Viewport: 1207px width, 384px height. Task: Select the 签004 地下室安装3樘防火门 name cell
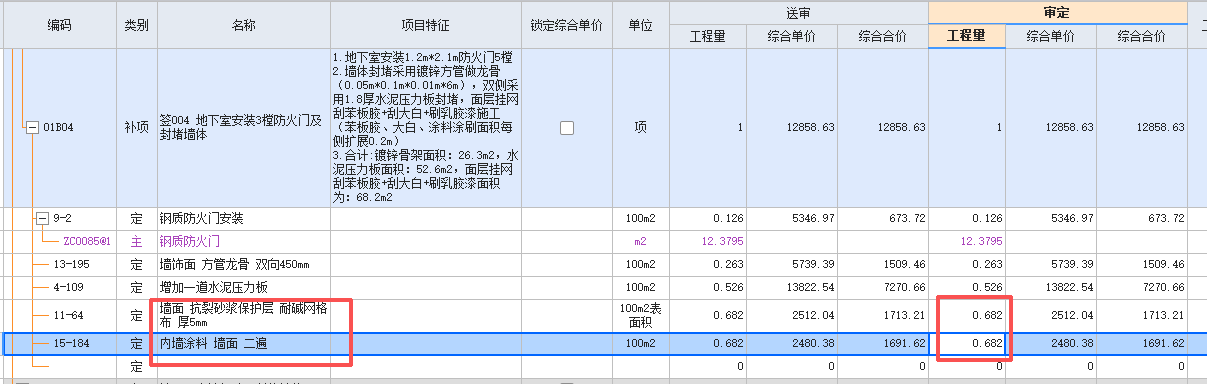pyautogui.click(x=243, y=128)
